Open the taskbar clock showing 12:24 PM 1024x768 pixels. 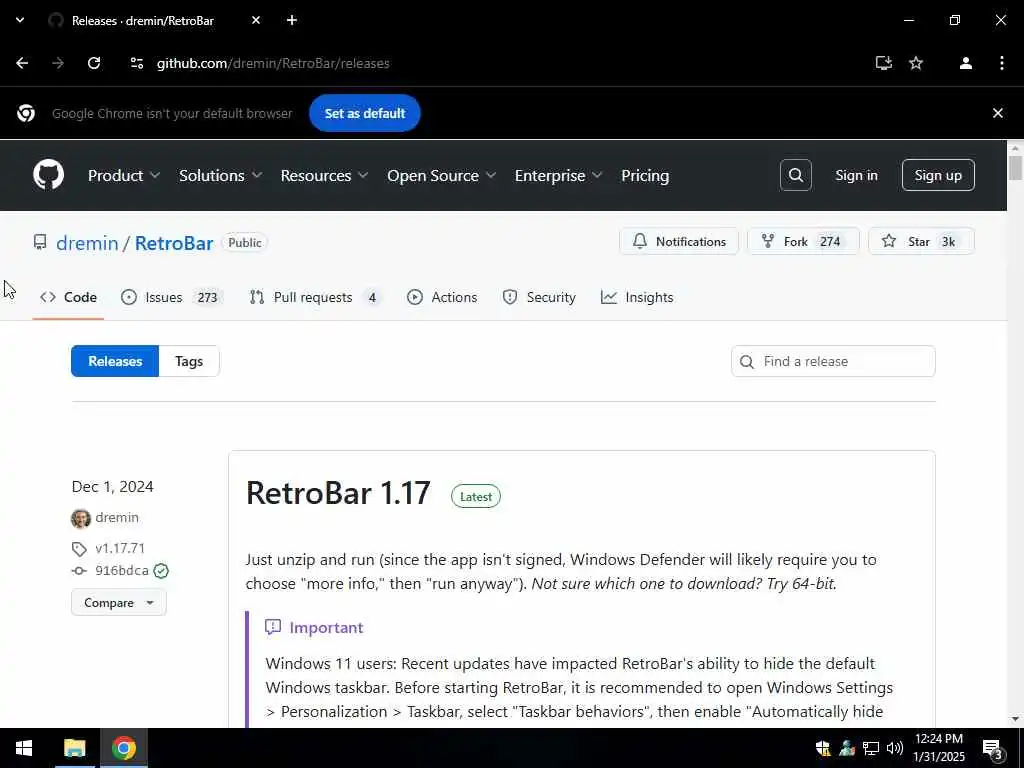point(939,748)
